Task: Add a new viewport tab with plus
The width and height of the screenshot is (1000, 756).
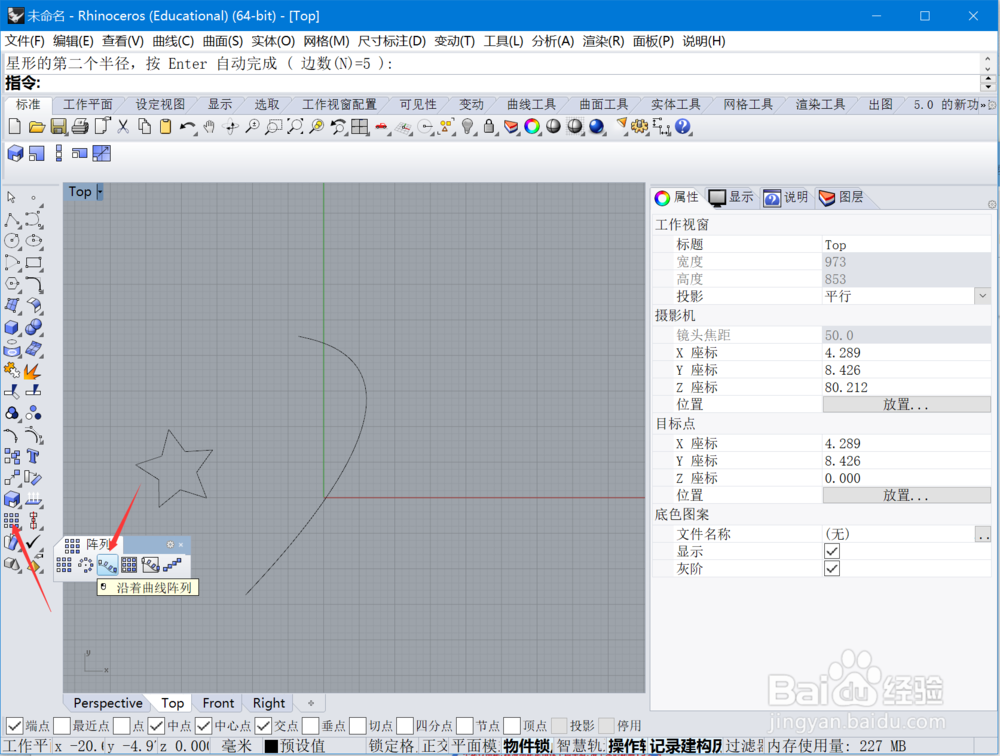Action: [311, 702]
